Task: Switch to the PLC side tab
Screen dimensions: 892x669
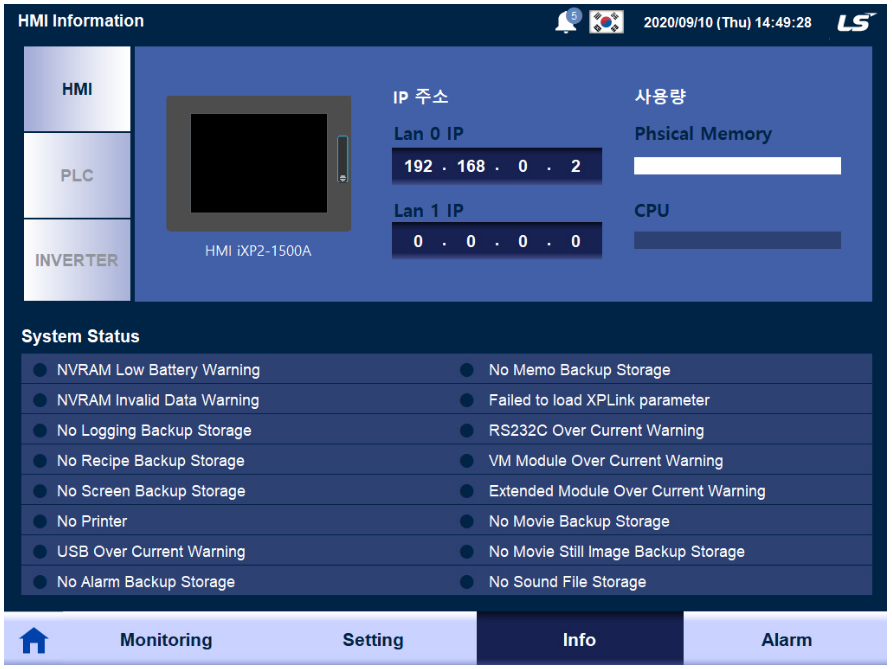Action: click(77, 175)
